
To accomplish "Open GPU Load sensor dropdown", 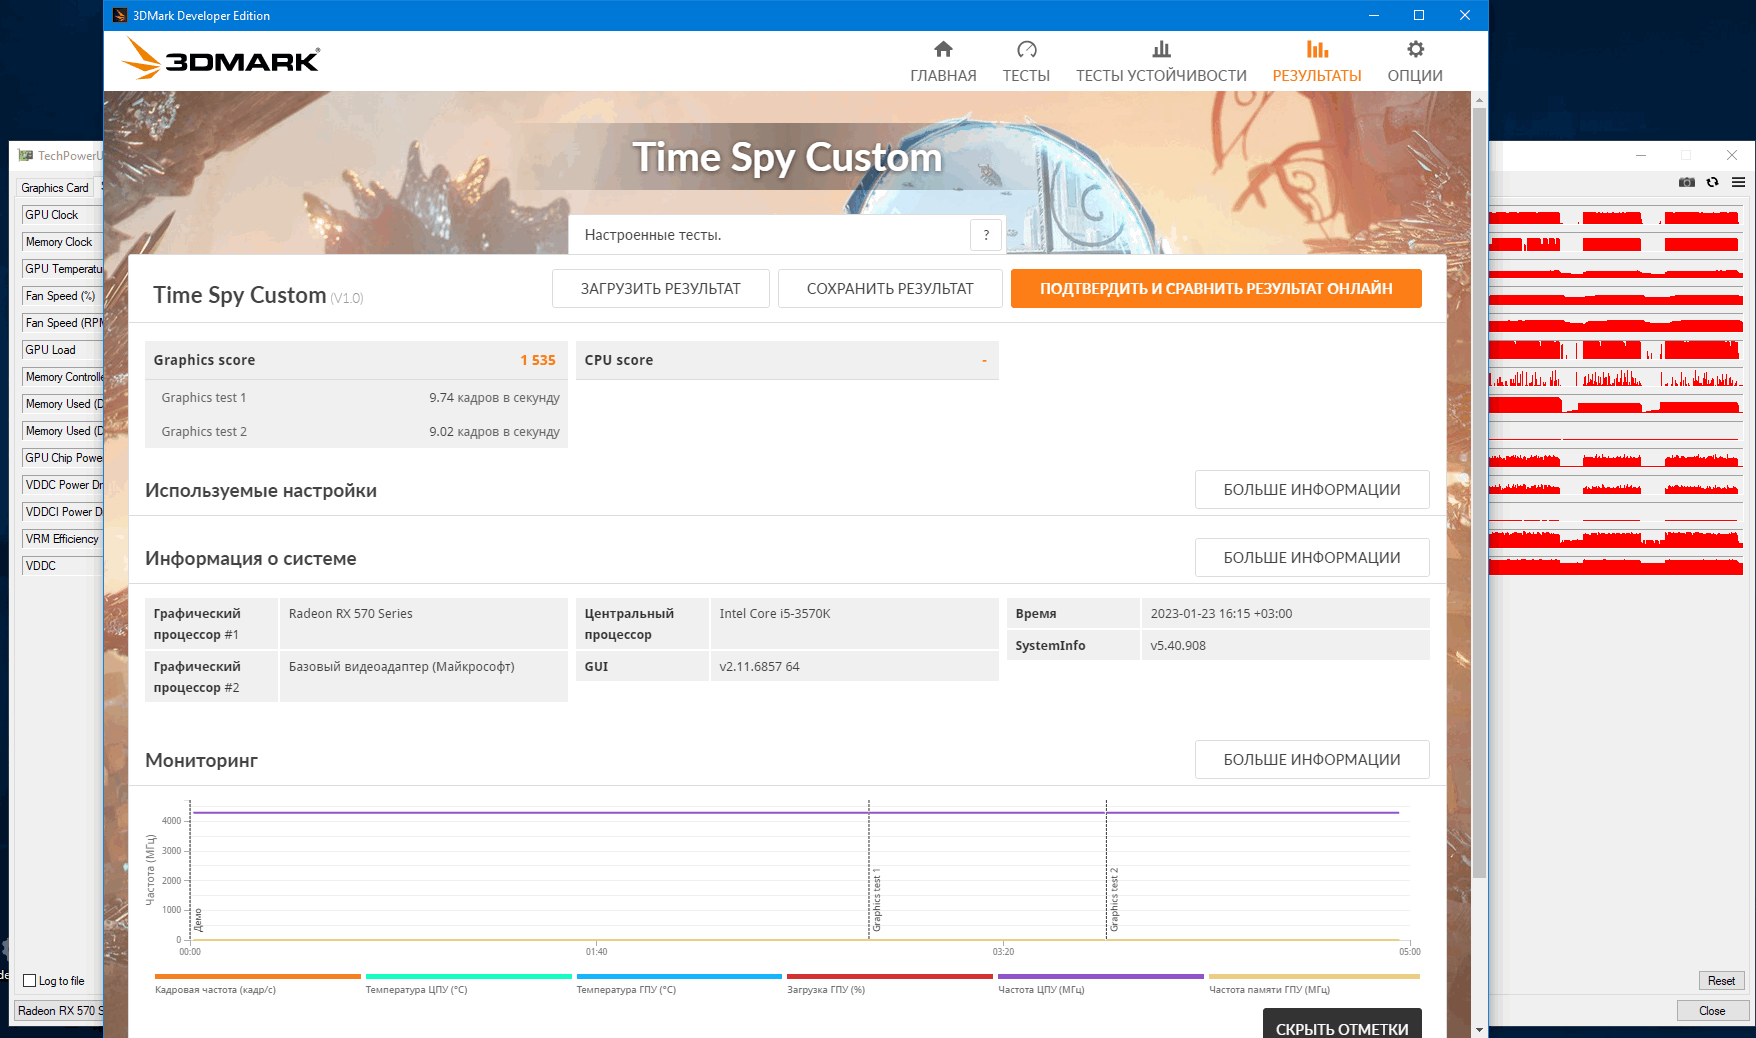I will pos(62,350).
